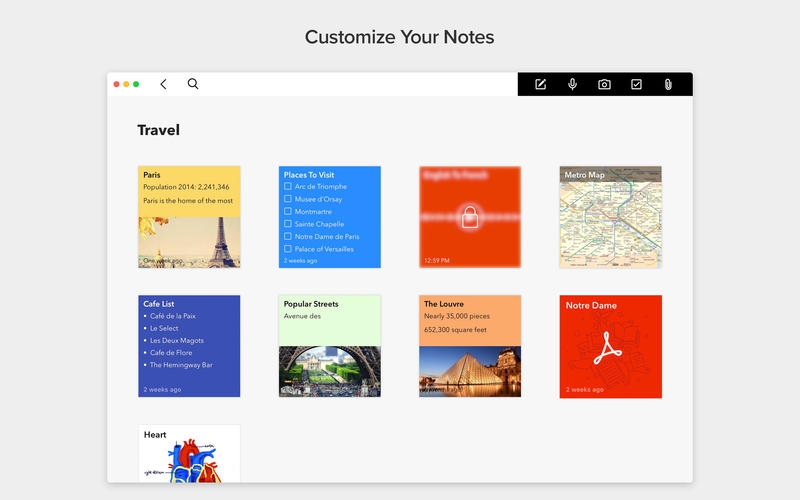Go back using the back arrow
The image size is (800, 500).
point(163,84)
